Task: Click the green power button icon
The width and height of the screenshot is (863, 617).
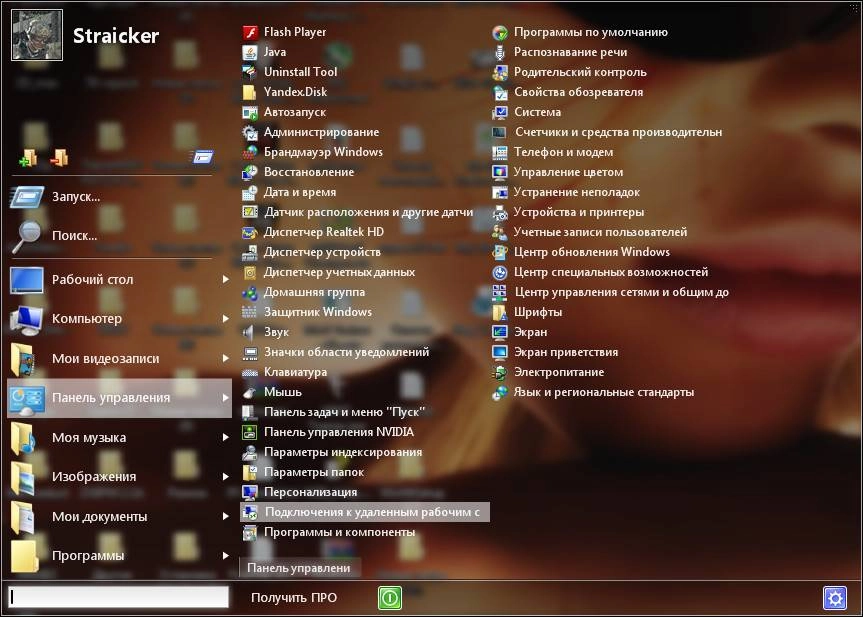Action: pos(390,598)
